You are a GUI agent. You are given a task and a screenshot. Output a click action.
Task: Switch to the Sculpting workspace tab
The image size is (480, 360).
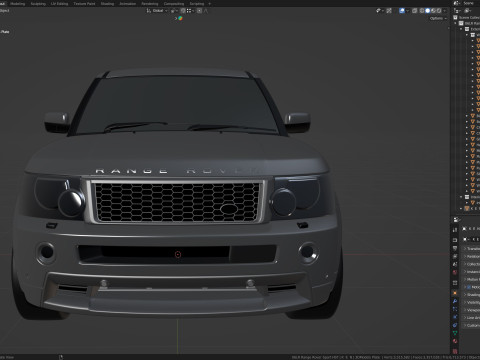click(x=38, y=4)
